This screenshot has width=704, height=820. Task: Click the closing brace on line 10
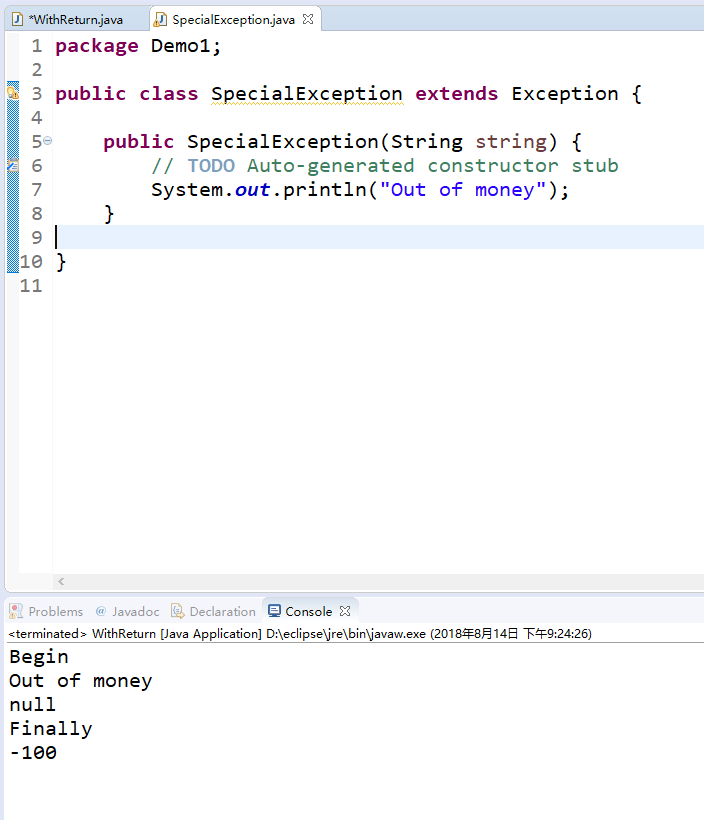(x=61, y=261)
